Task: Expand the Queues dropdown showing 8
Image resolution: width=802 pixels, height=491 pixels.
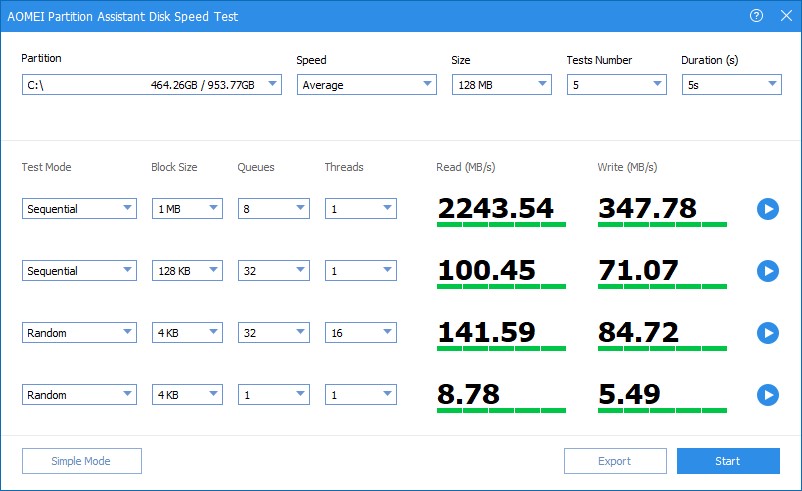Action: [273, 209]
